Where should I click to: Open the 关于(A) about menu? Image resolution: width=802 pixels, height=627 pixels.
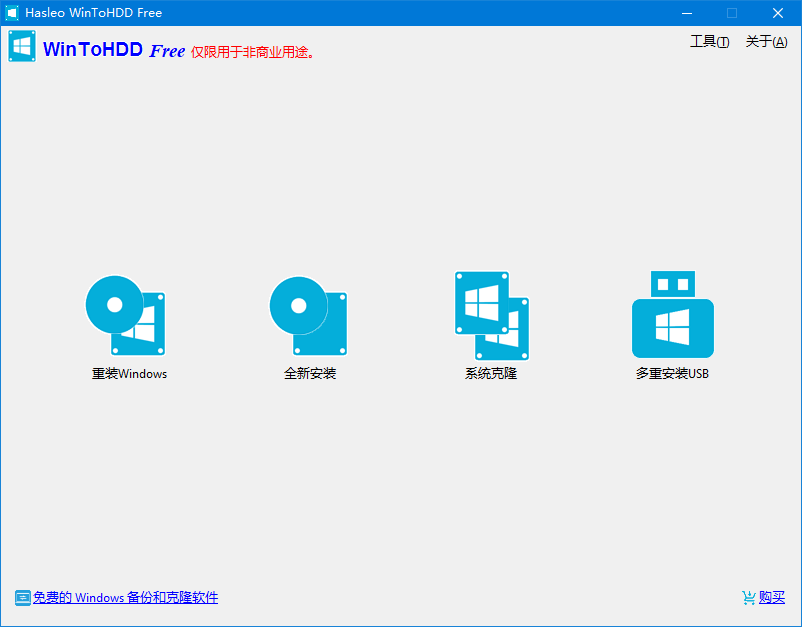(766, 43)
